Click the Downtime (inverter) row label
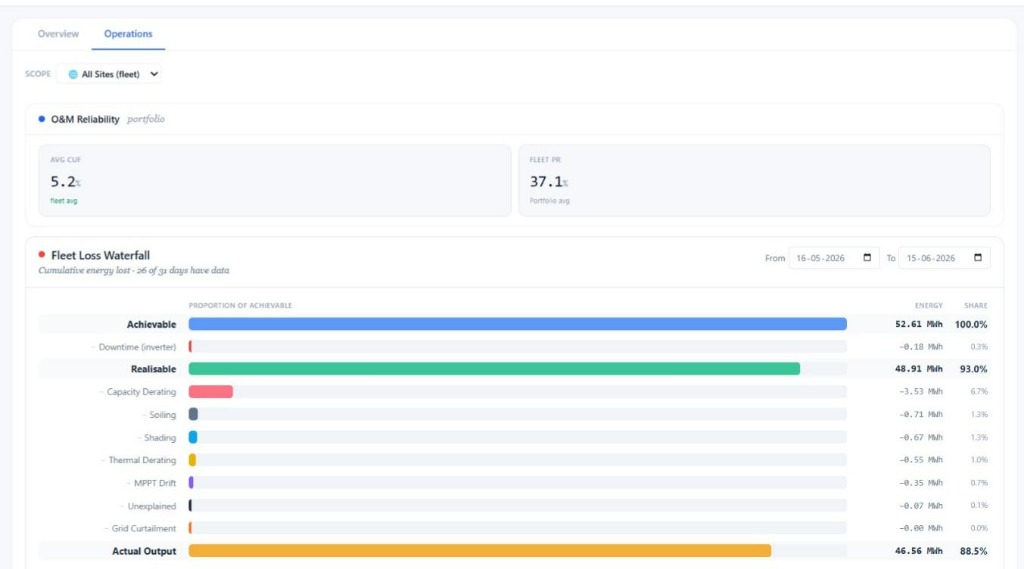The width and height of the screenshot is (1024, 569). 137,347
